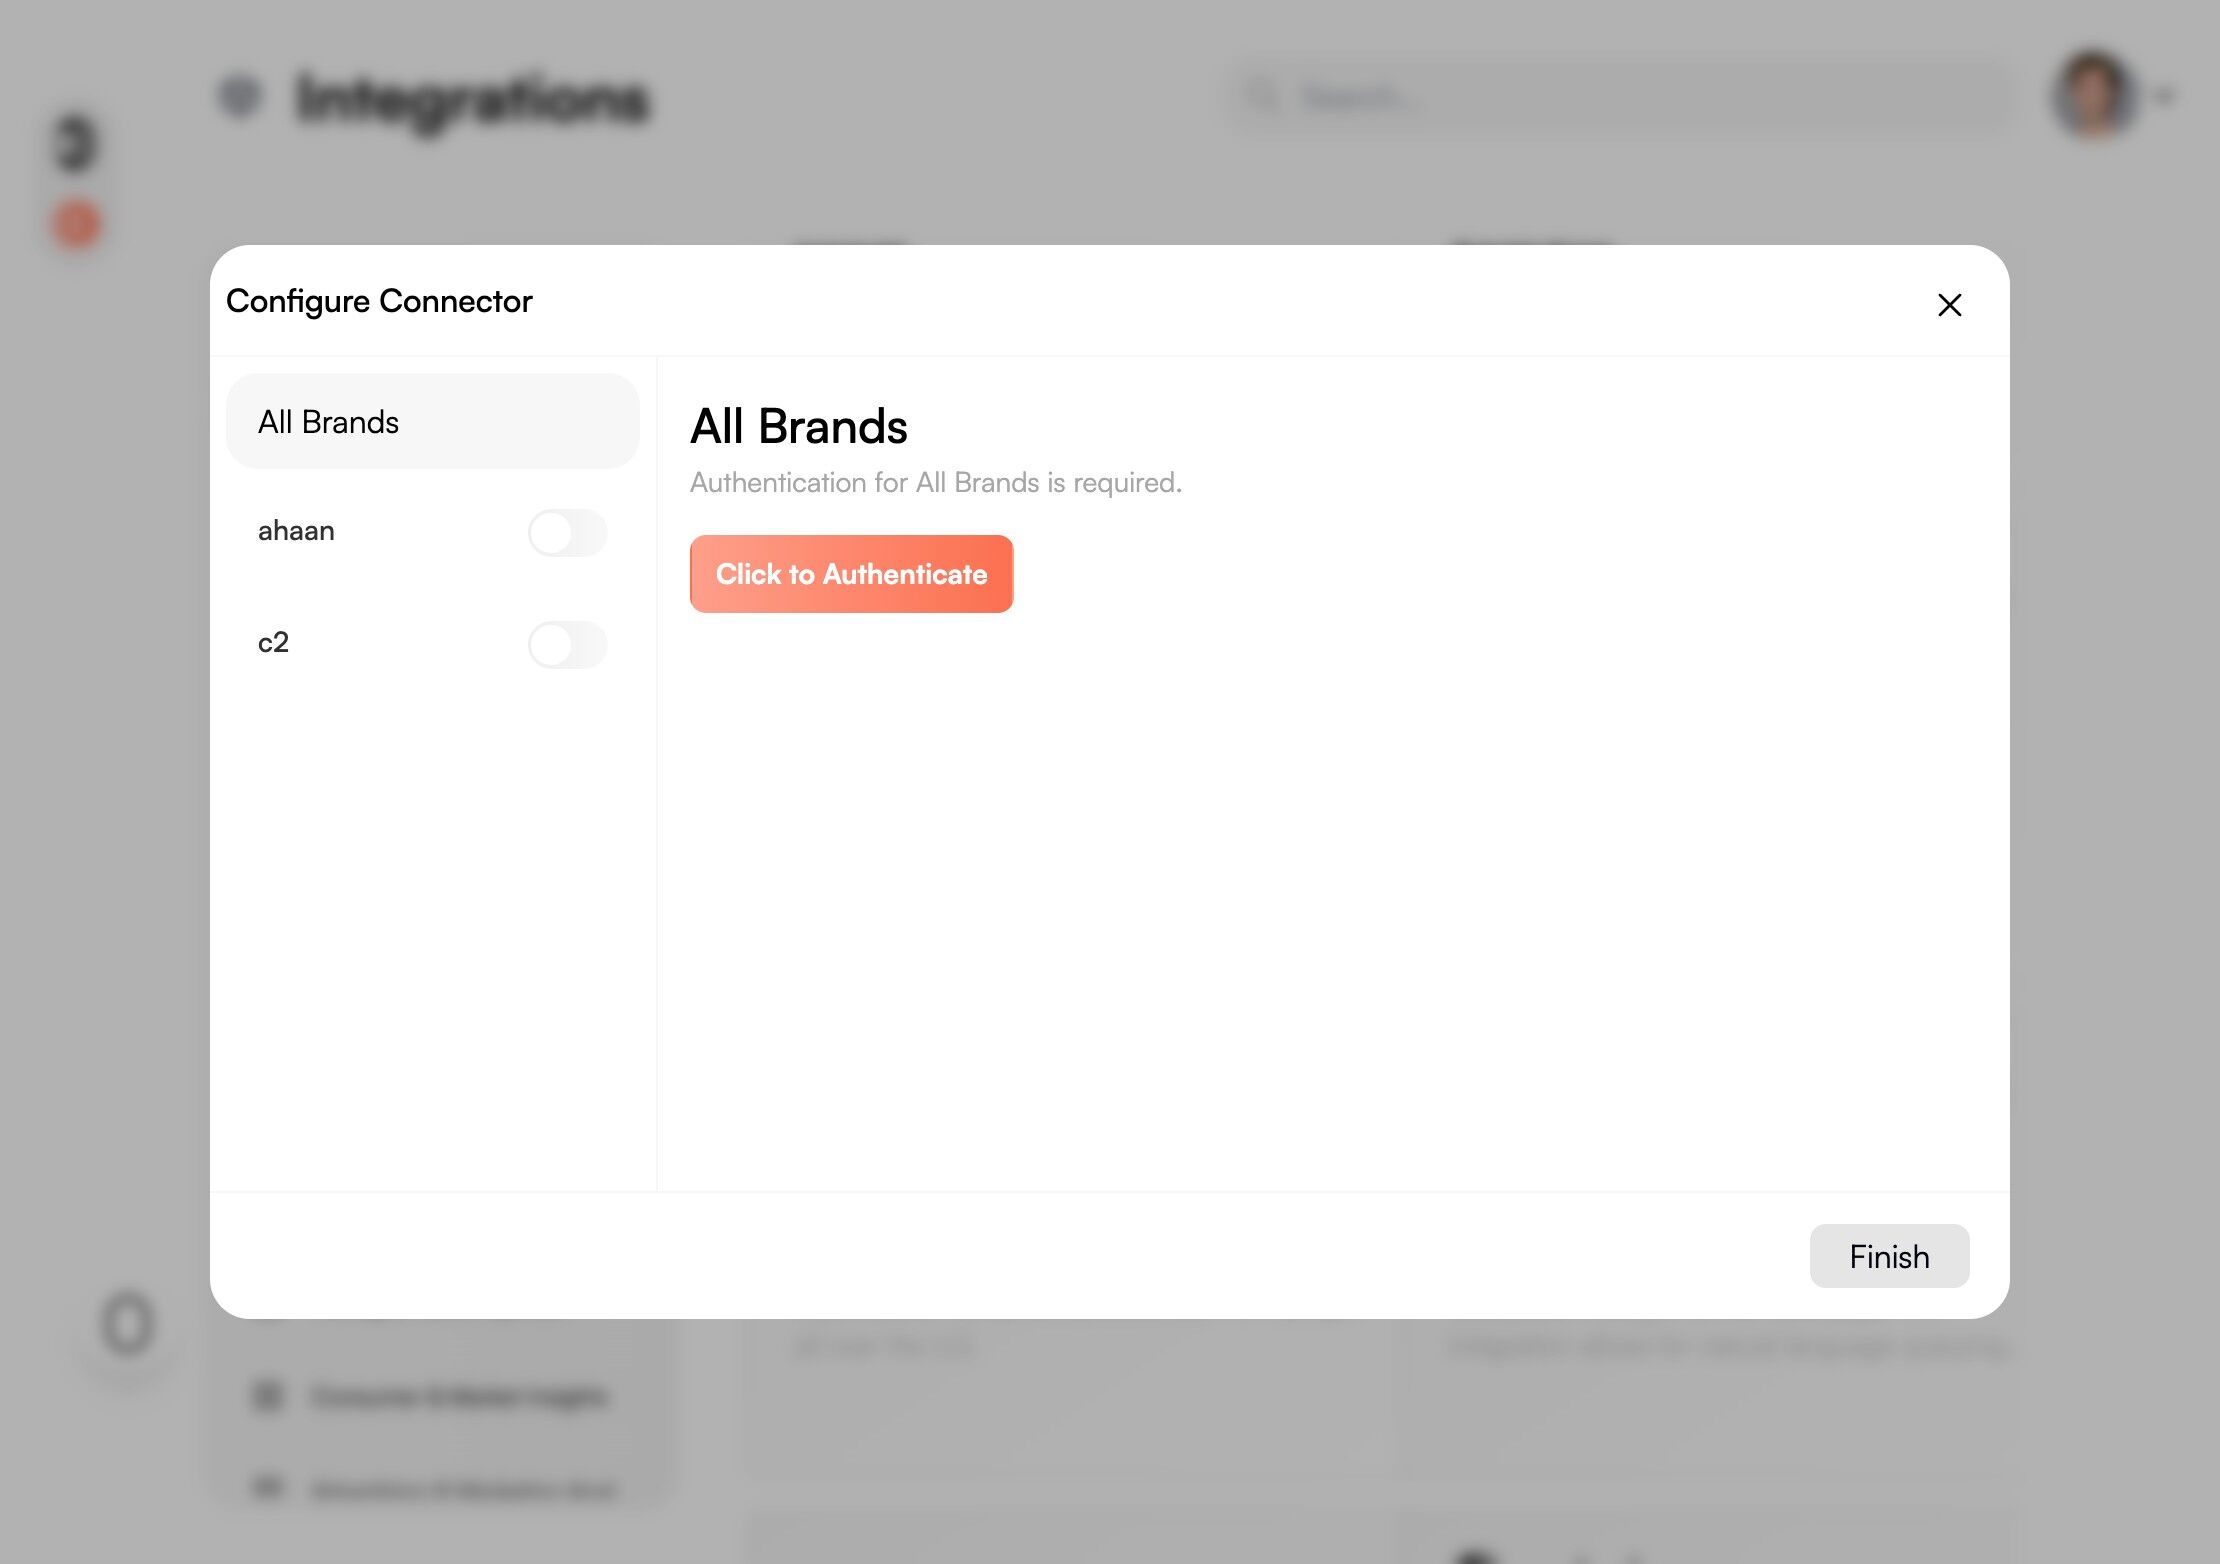Open the user profile avatar
Image resolution: width=2220 pixels, height=1564 pixels.
coord(2094,95)
